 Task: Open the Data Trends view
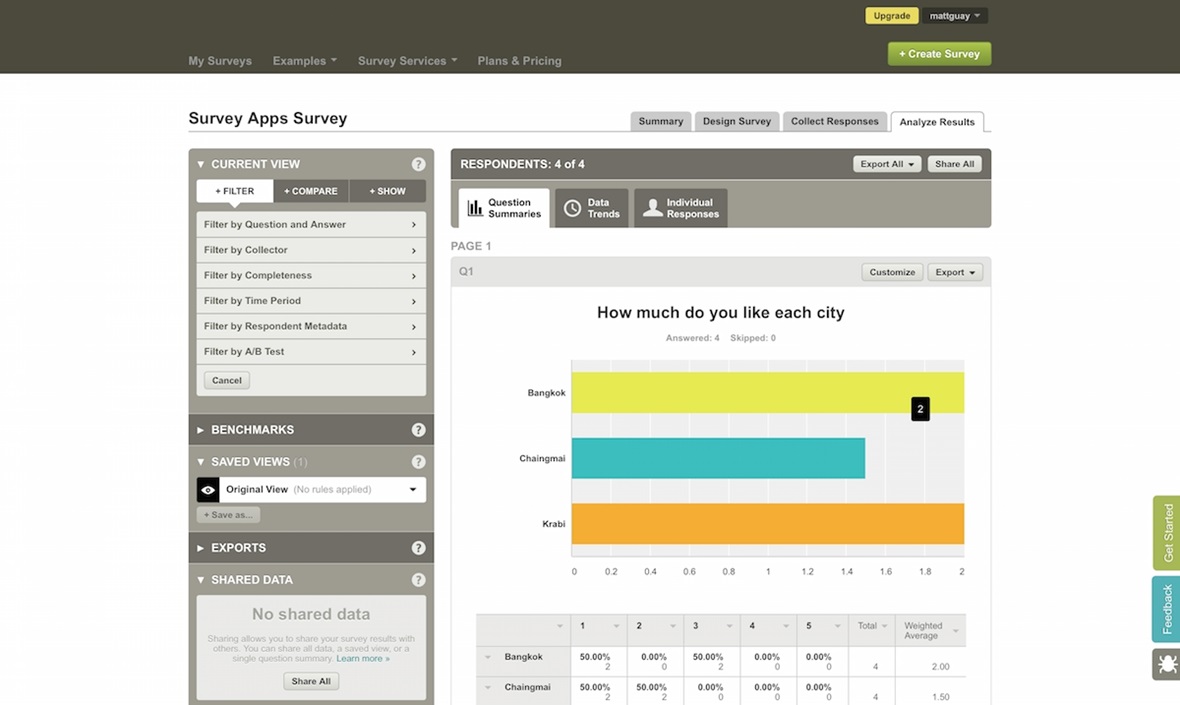(592, 208)
